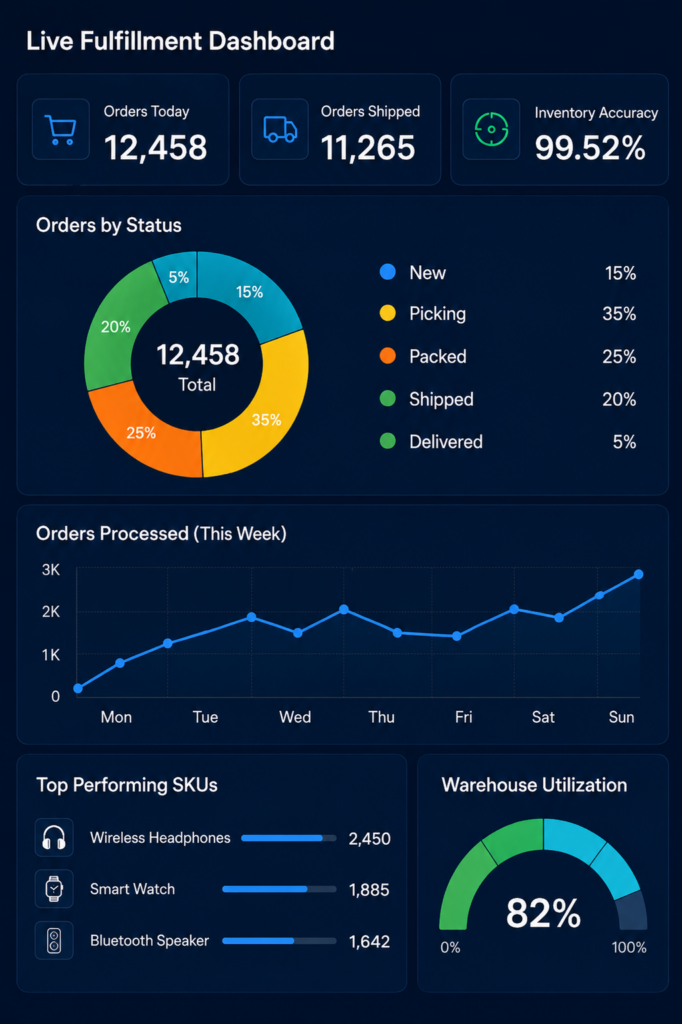Image resolution: width=682 pixels, height=1024 pixels.
Task: Click the 12,458 Total donut center
Action: tap(197, 366)
